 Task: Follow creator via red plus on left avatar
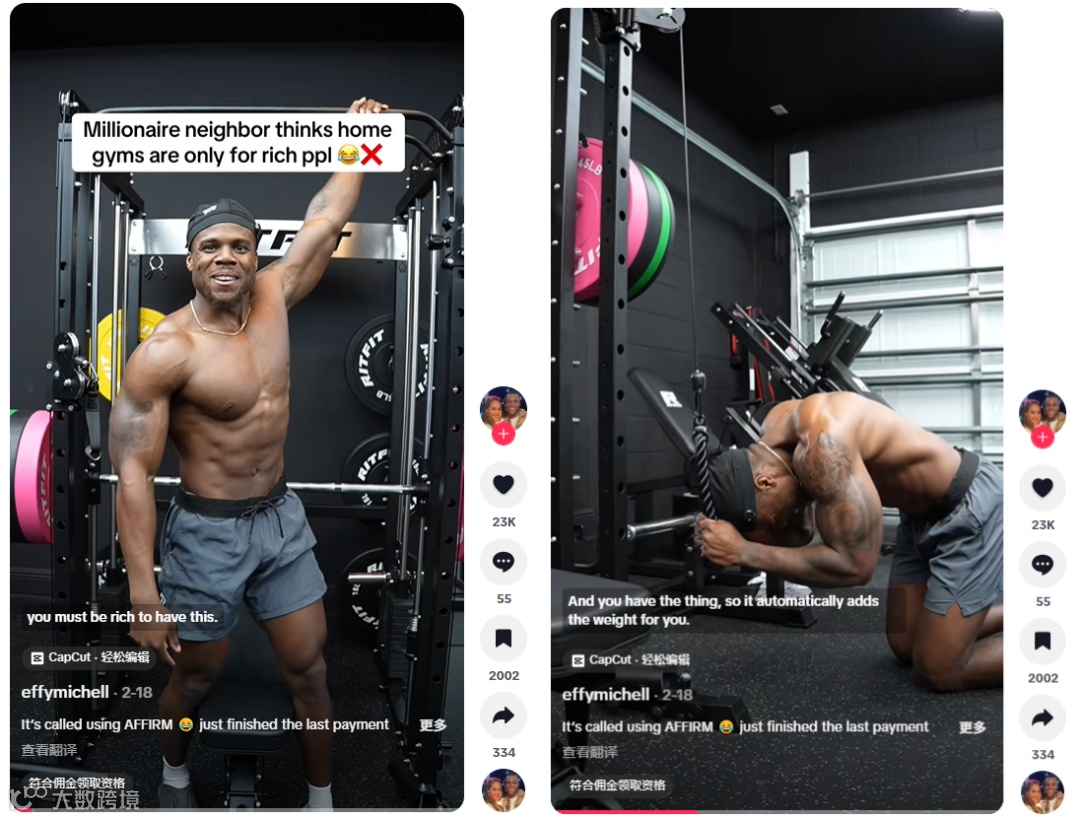point(503,434)
